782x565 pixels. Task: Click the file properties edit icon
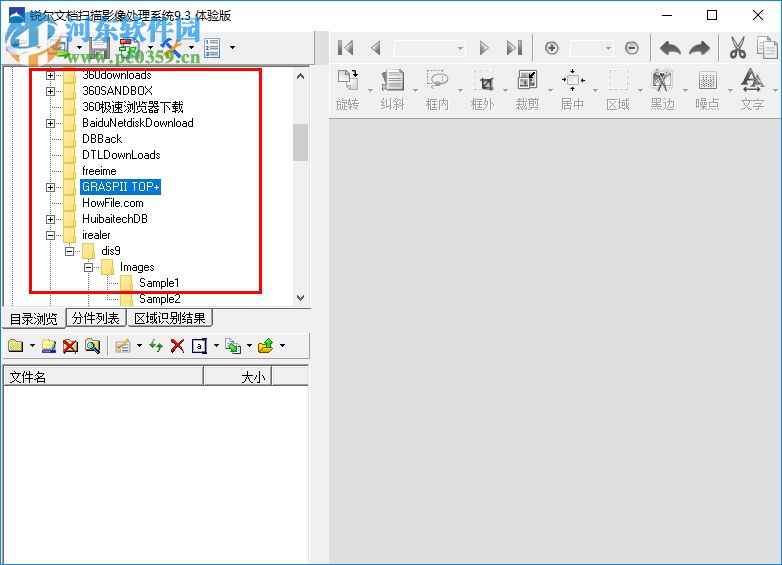123,346
